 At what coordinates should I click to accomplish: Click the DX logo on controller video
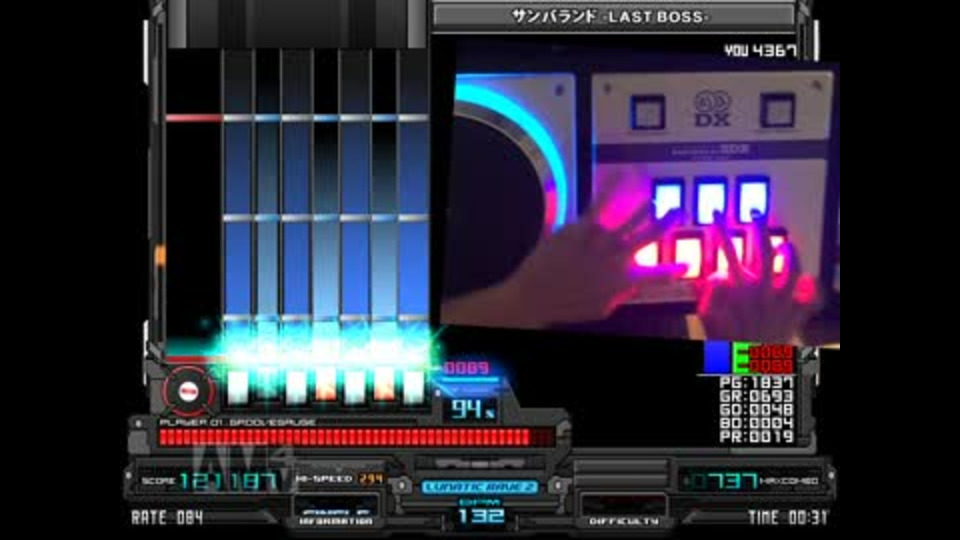[712, 108]
